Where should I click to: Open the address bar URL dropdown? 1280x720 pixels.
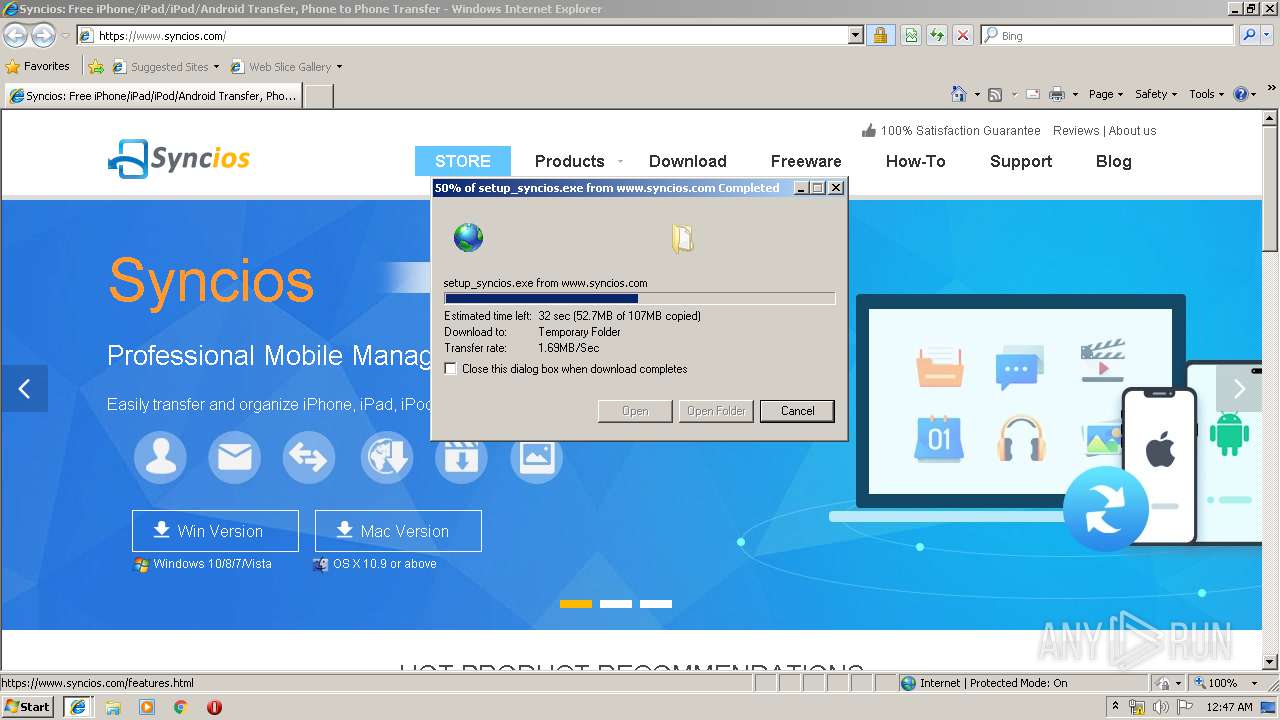tap(855, 36)
